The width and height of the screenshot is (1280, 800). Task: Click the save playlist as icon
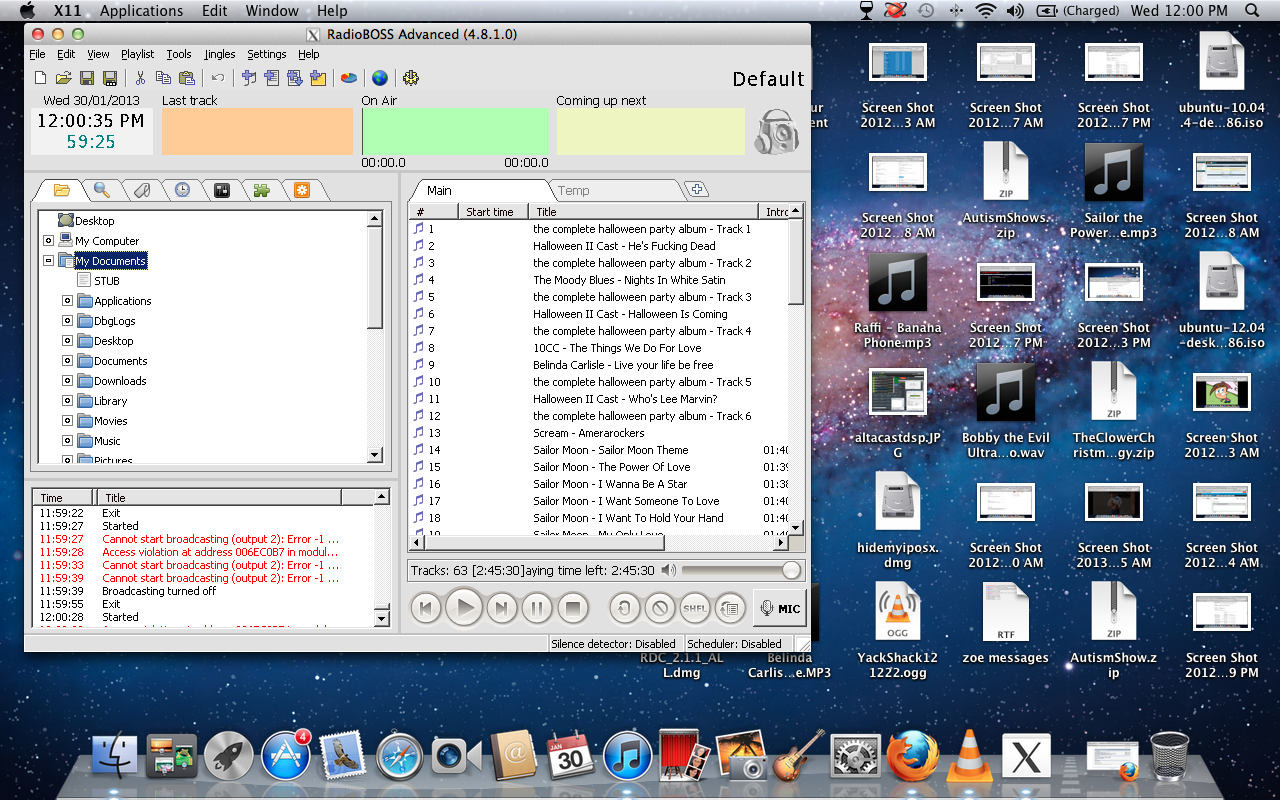pos(110,78)
